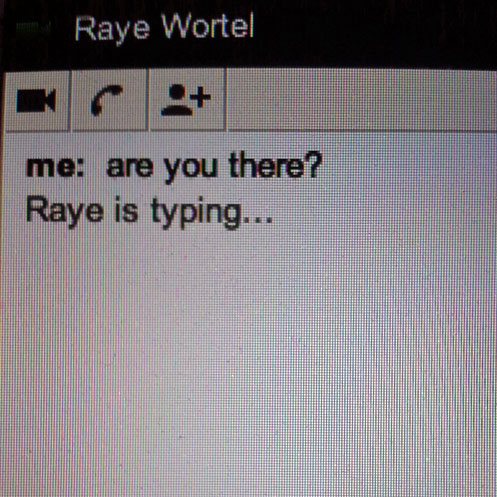The image size is (497, 497).
Task: Click the word Wortel in the header
Action: pos(208,27)
